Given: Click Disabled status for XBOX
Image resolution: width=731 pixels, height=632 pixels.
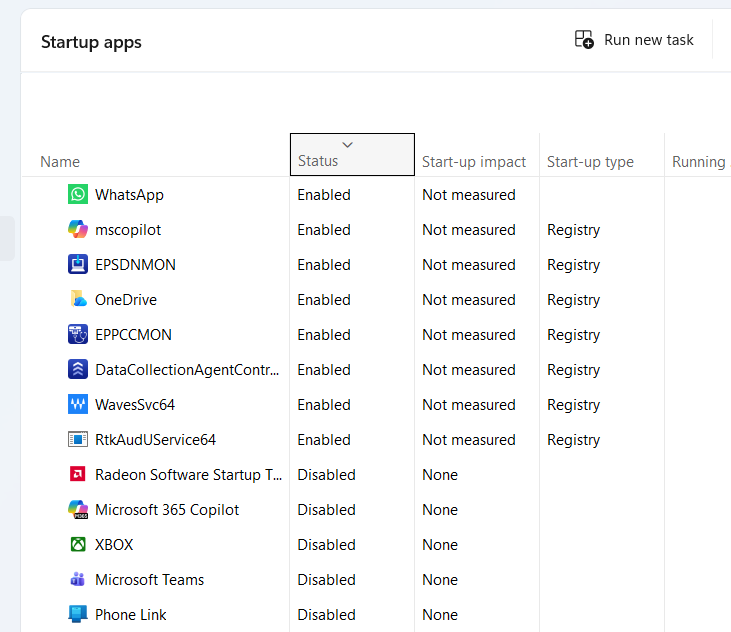Looking at the screenshot, I should 326,544.
